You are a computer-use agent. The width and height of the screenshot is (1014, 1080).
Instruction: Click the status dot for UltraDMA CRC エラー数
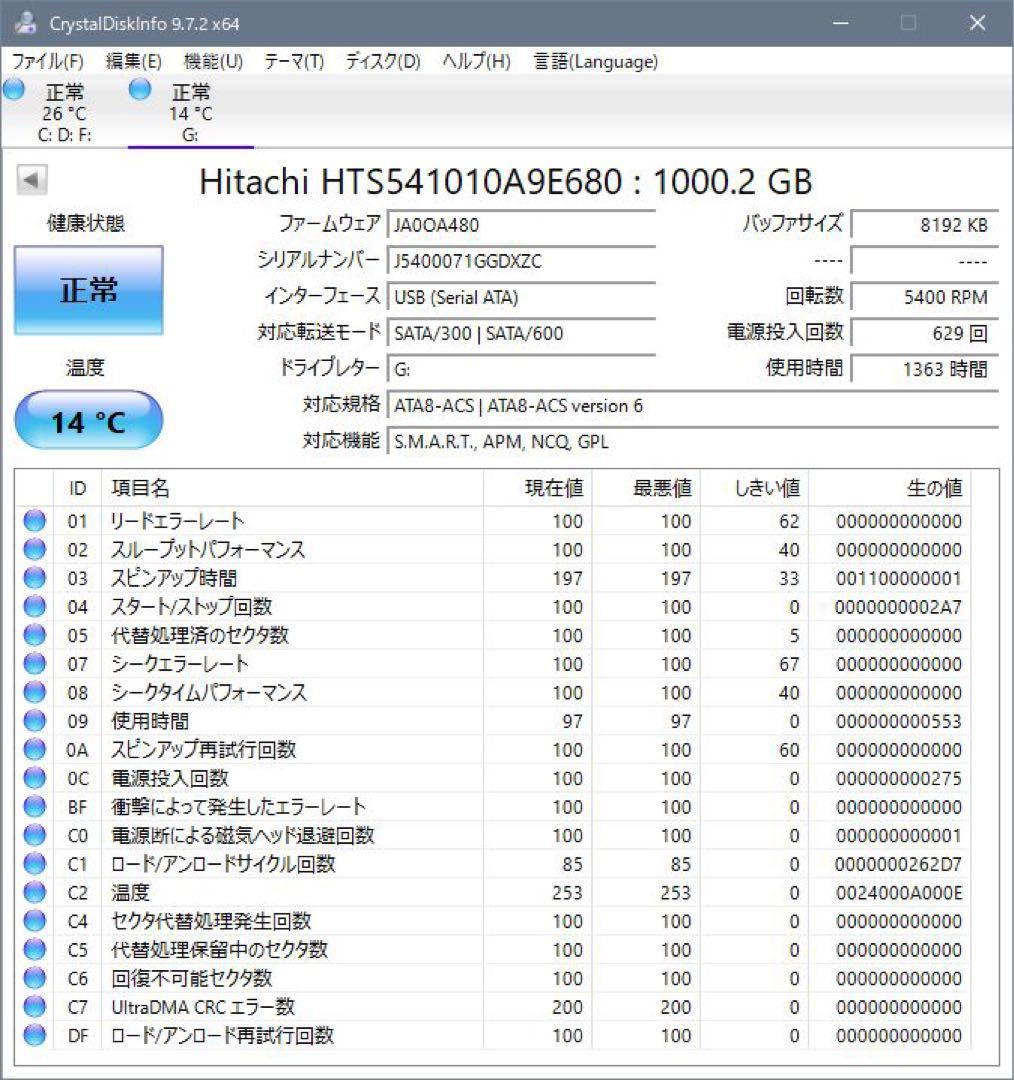tap(34, 1007)
